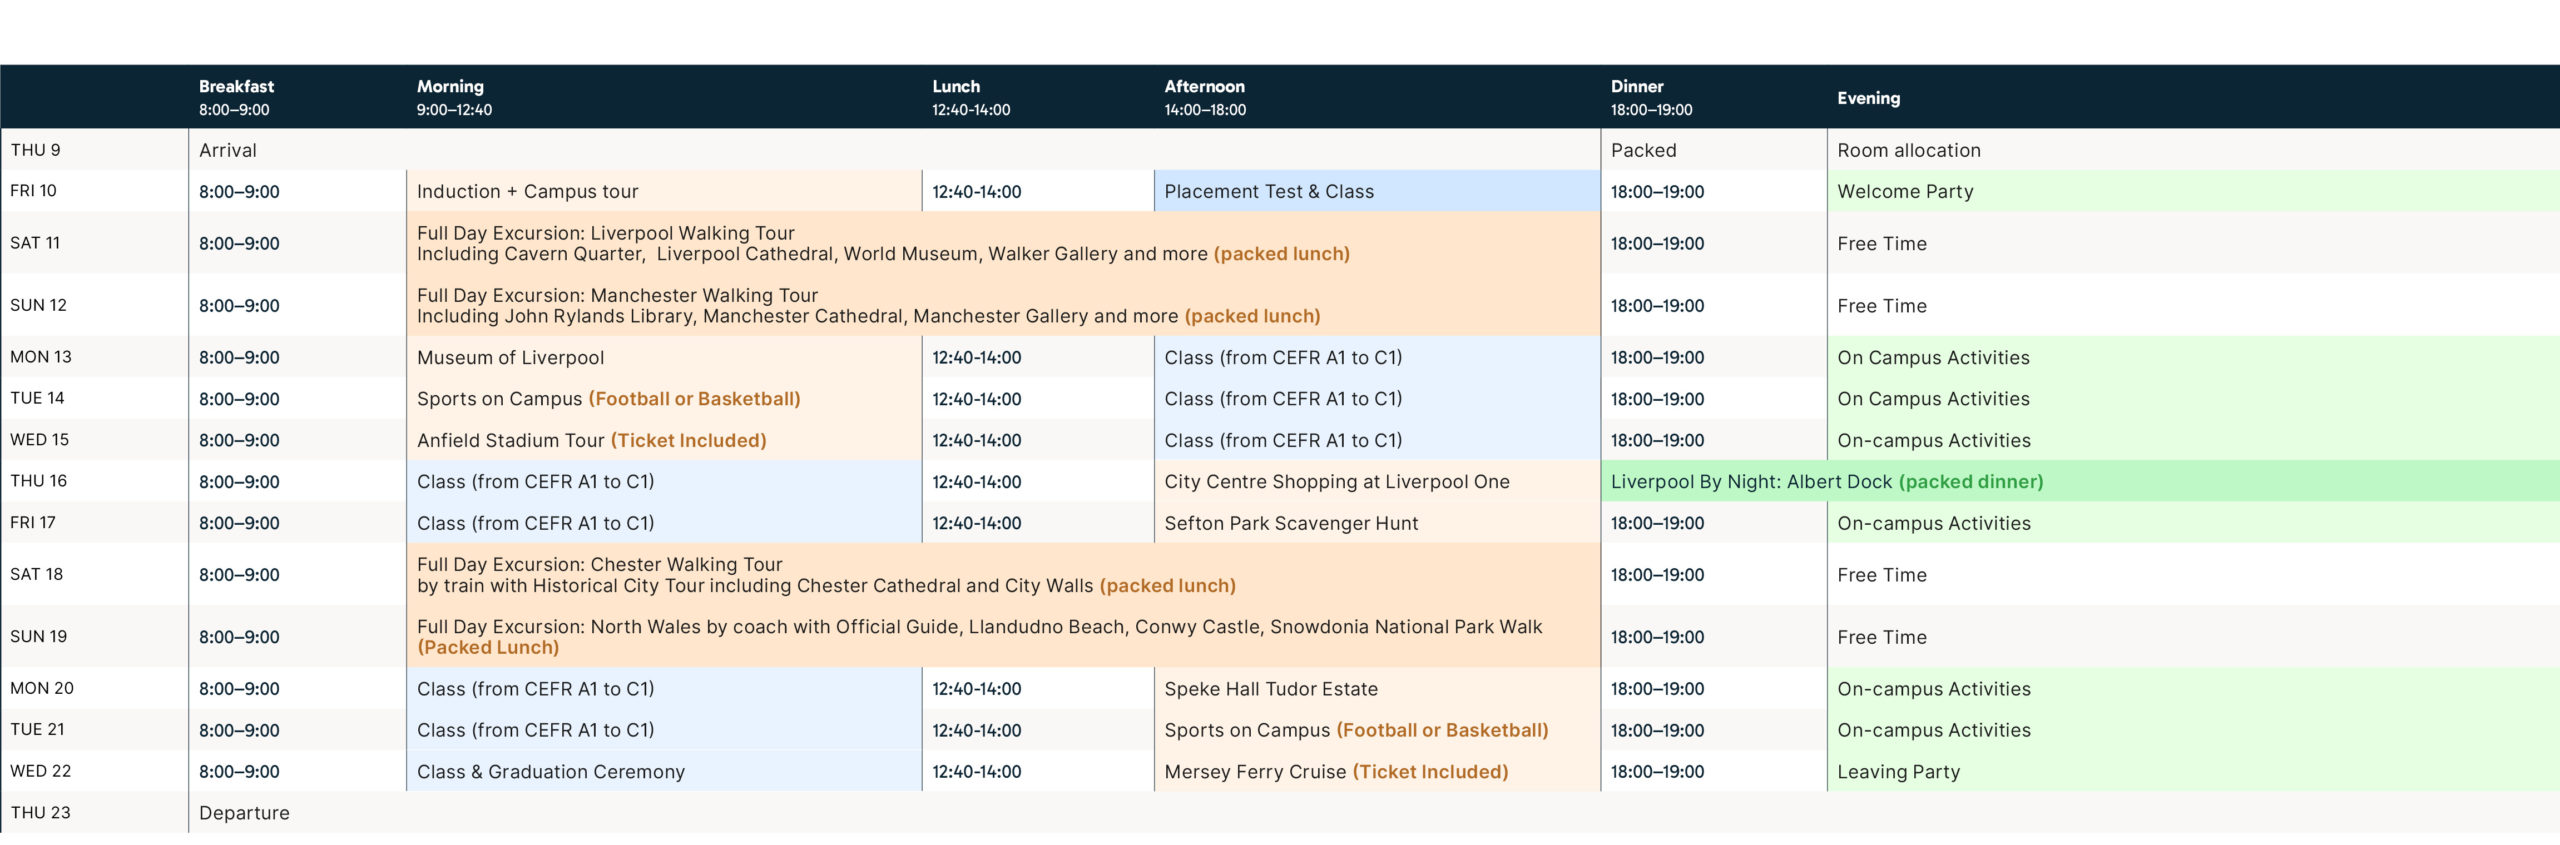Click the Museum of Liverpool cell
The image size is (2560, 845).
510,357
